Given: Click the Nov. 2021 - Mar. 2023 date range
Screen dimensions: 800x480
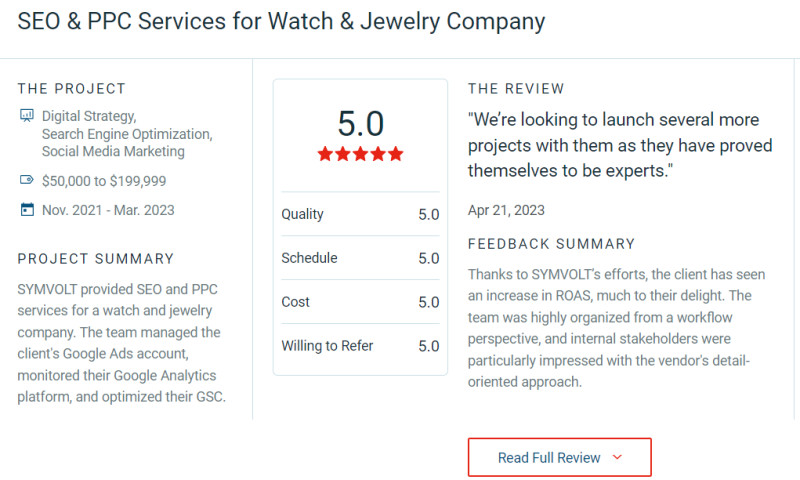Looking at the screenshot, I should pos(108,210).
